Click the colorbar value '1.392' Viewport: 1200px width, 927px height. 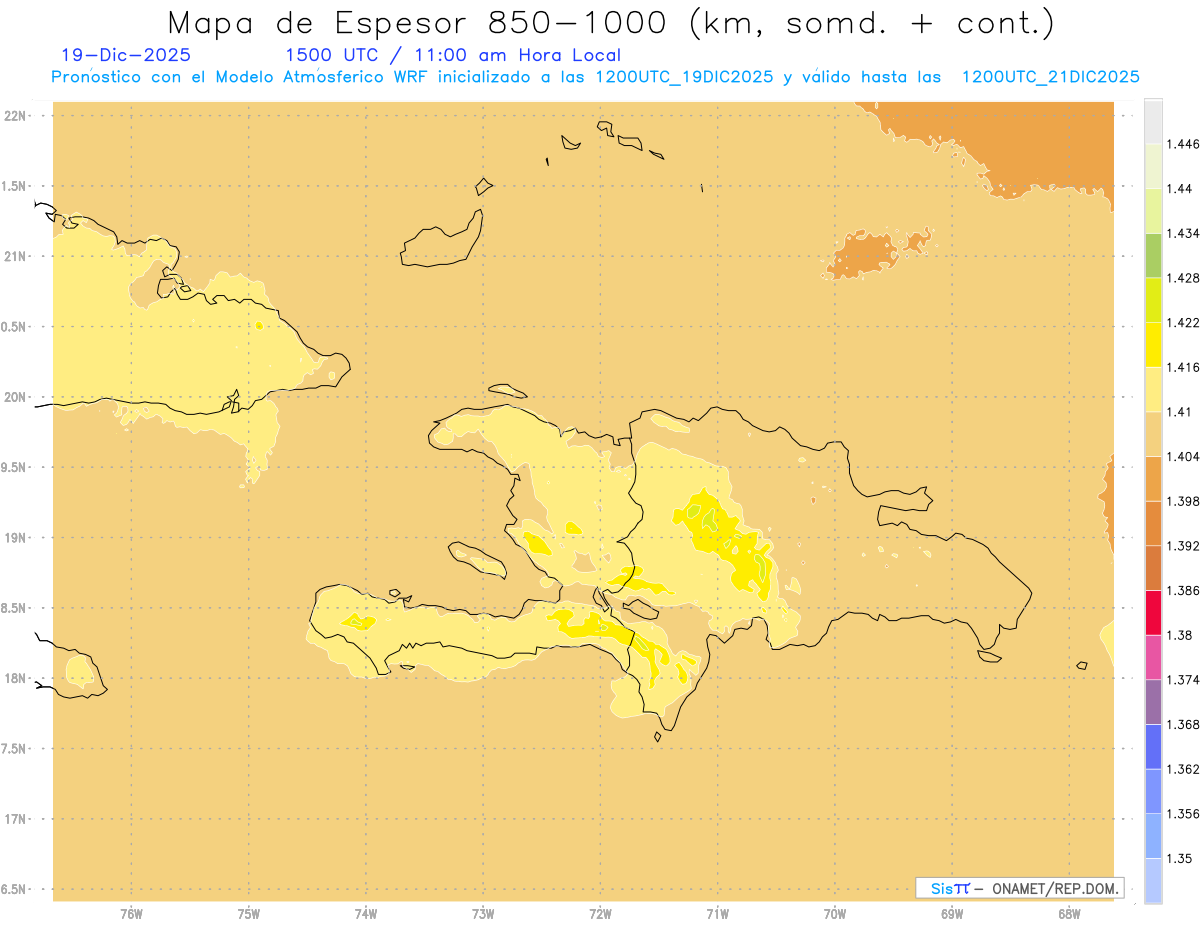[1183, 546]
